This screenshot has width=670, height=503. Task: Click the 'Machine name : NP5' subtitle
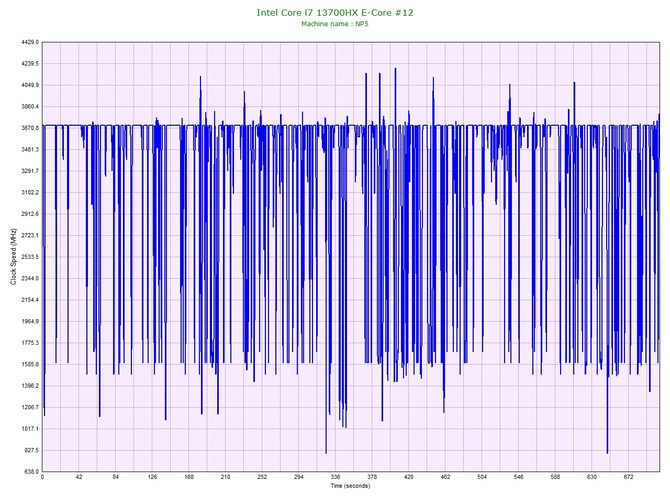point(335,24)
